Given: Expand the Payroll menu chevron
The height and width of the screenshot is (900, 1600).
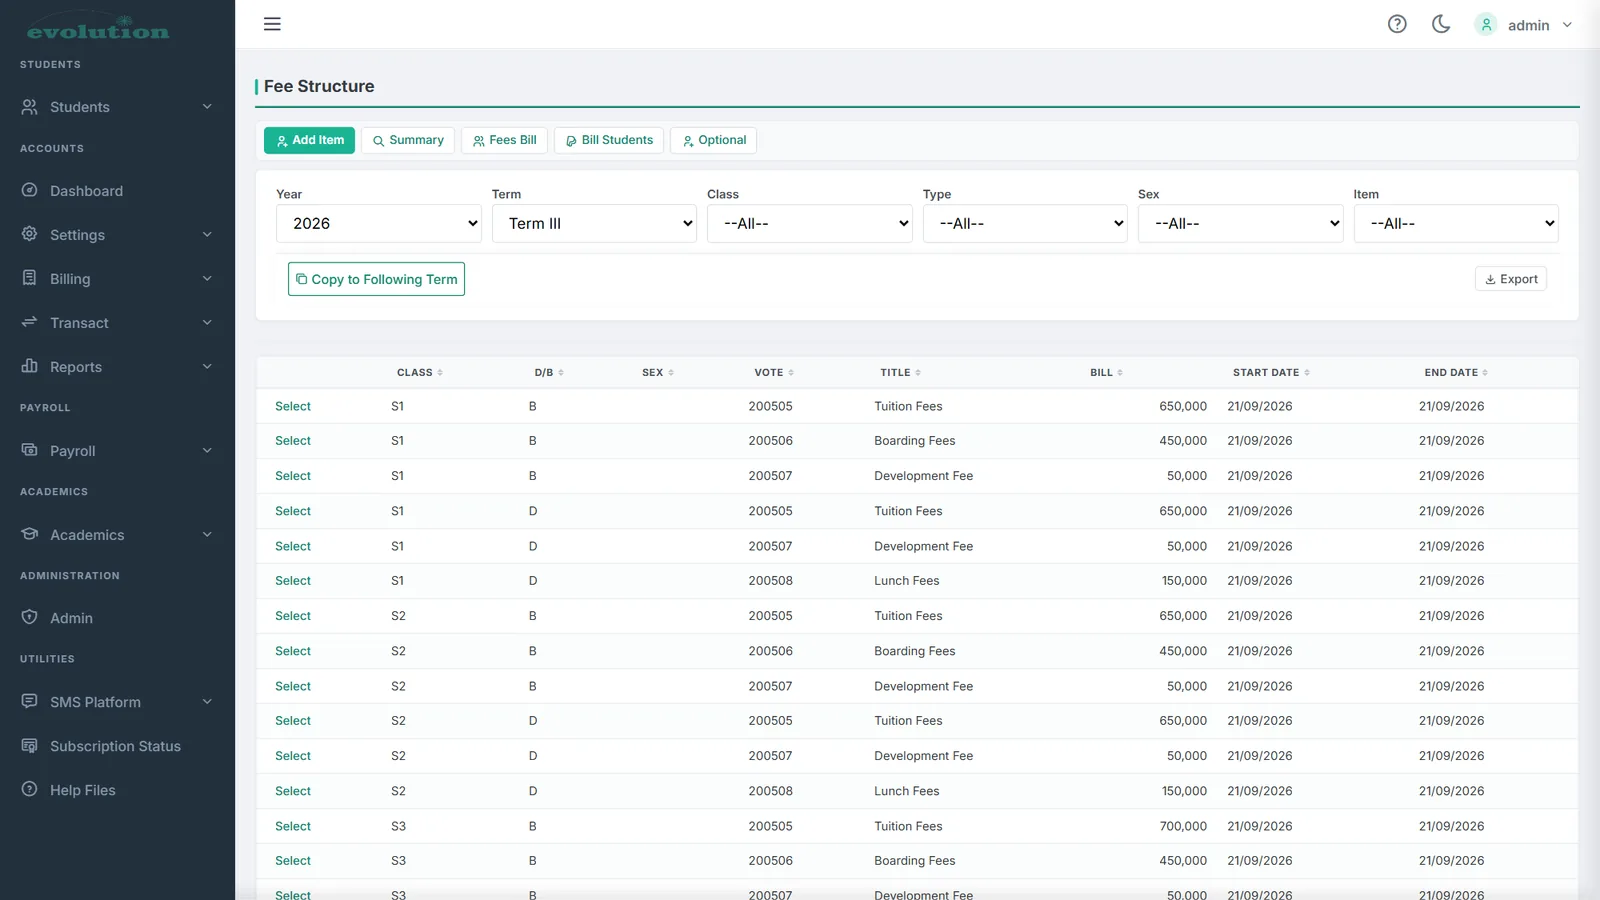Looking at the screenshot, I should click(207, 451).
